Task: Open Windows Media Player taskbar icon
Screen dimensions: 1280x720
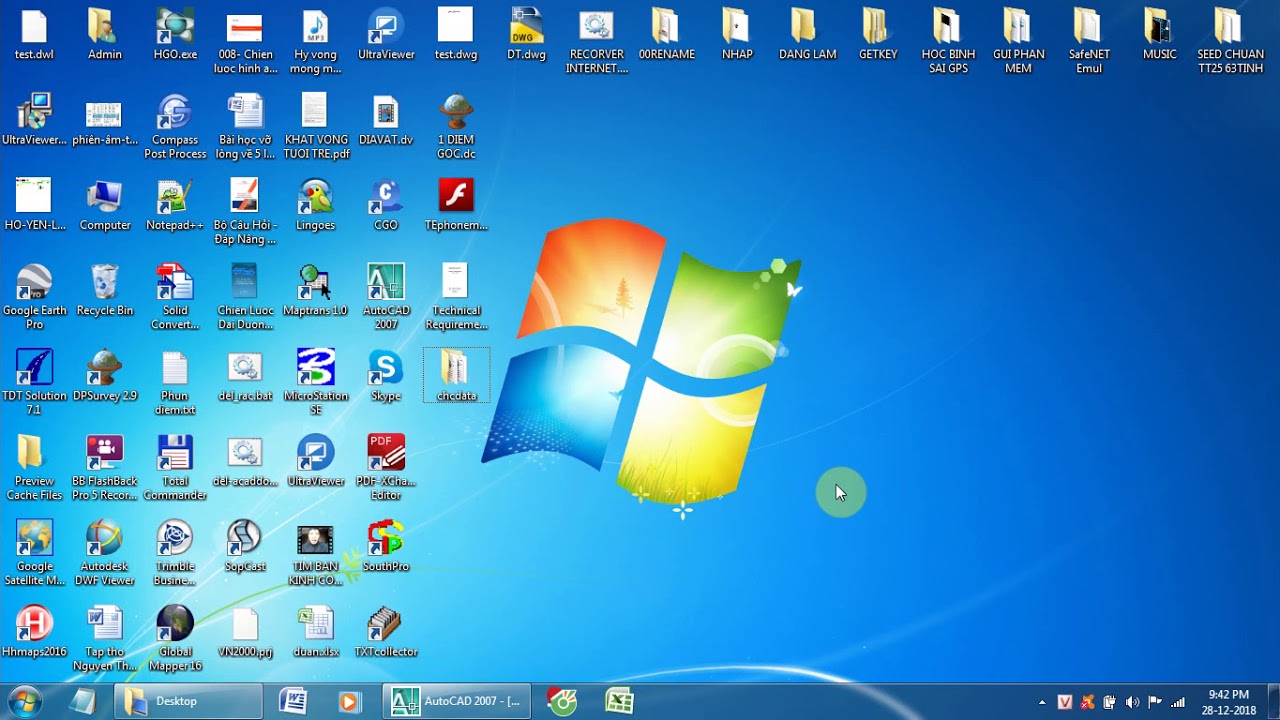Action: [349, 701]
